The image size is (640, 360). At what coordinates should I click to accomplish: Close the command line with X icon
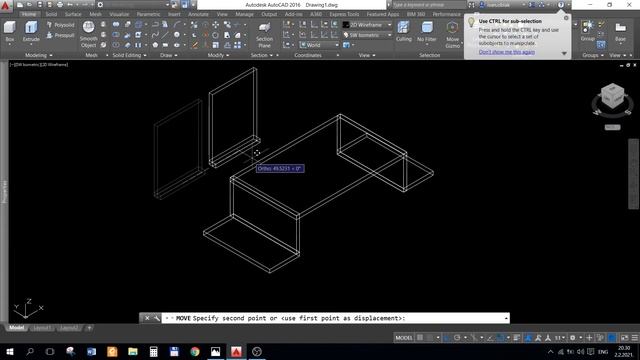coord(147,318)
